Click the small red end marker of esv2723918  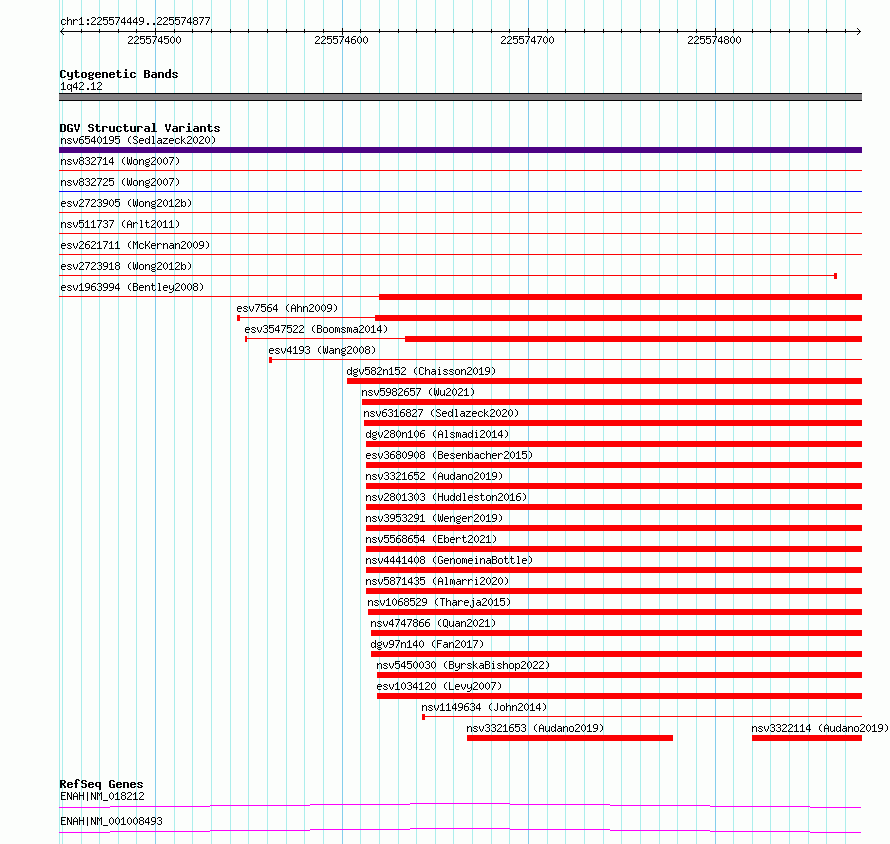pyautogui.click(x=836, y=276)
